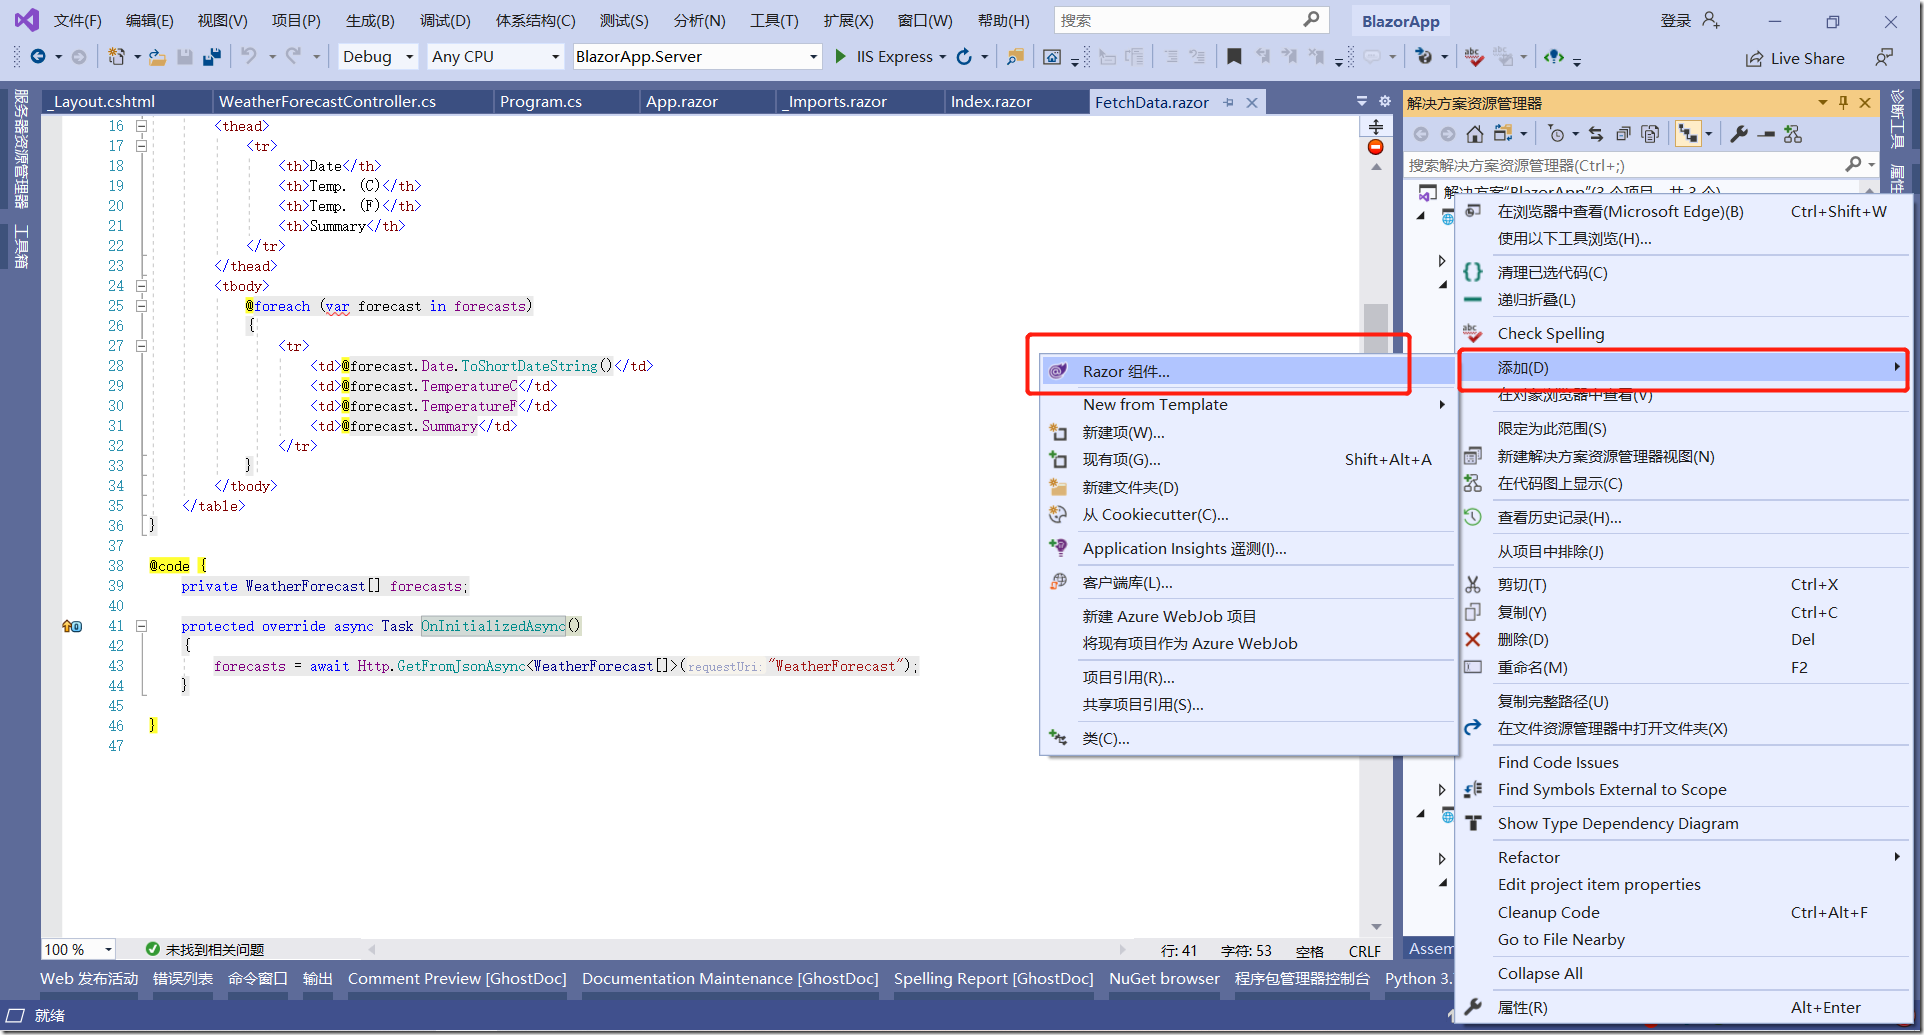Screen dimensions: 1924x1035
Task: Open the 程序包管理器控制台 bottom tab
Action: pos(1302,979)
